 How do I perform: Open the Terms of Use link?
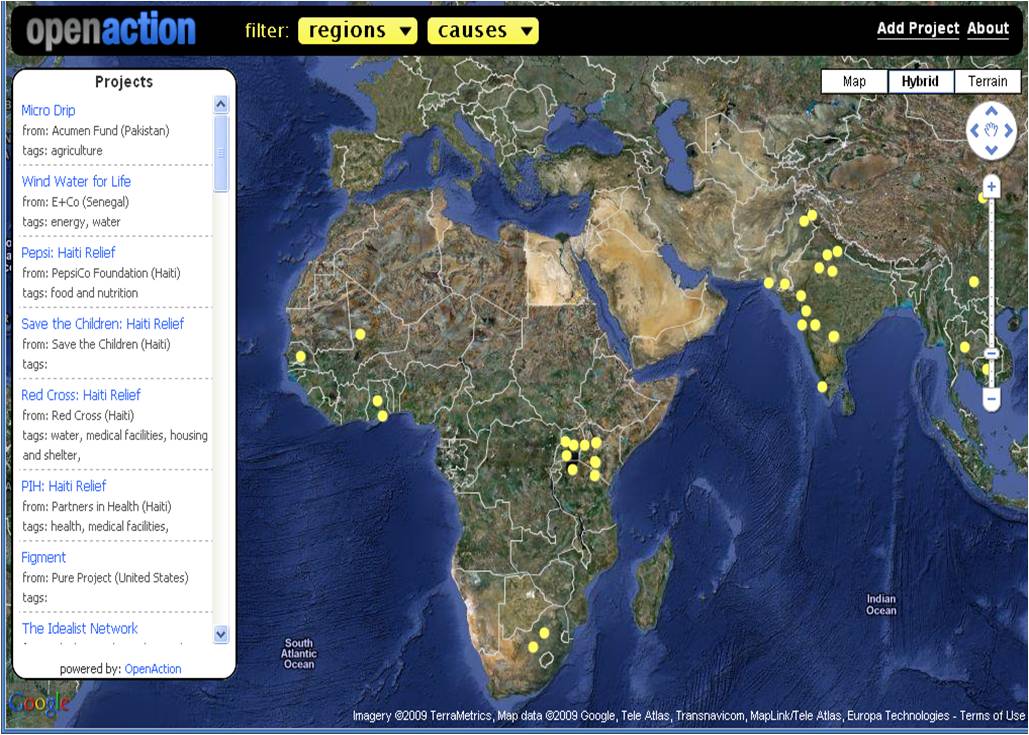click(992, 715)
